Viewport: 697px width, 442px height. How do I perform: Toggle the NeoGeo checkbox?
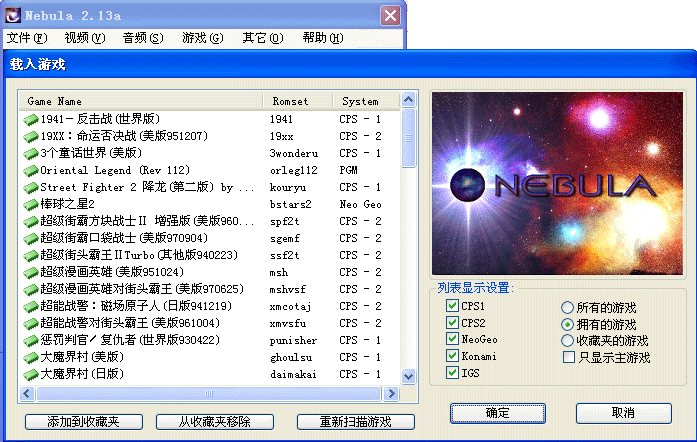(x=452, y=339)
